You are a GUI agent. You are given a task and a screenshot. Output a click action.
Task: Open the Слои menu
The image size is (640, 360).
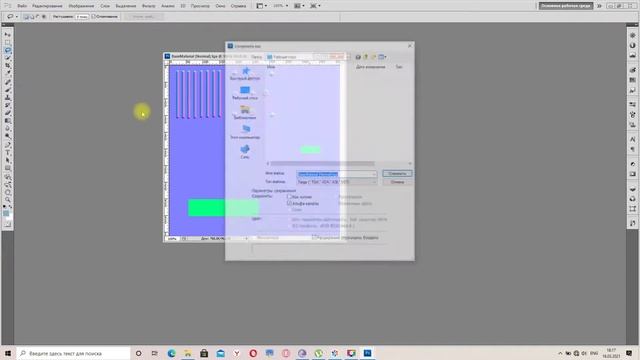(105, 6)
